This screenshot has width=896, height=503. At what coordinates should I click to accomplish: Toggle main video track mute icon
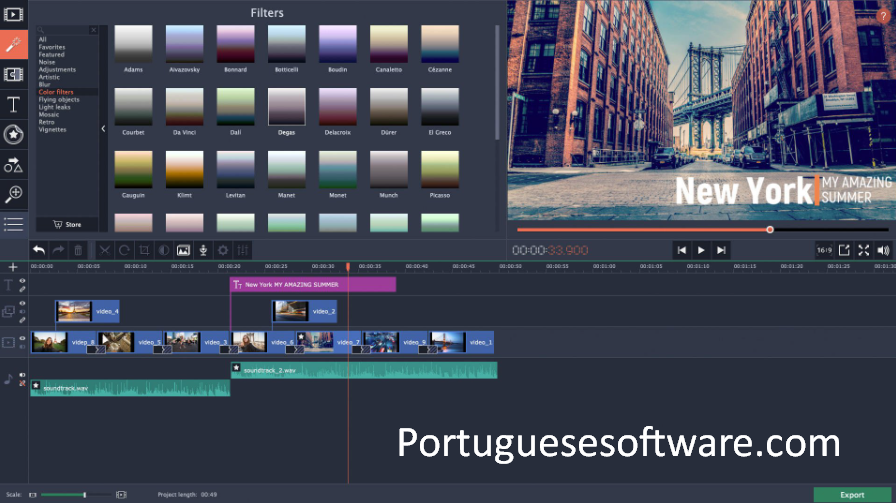click(22, 346)
